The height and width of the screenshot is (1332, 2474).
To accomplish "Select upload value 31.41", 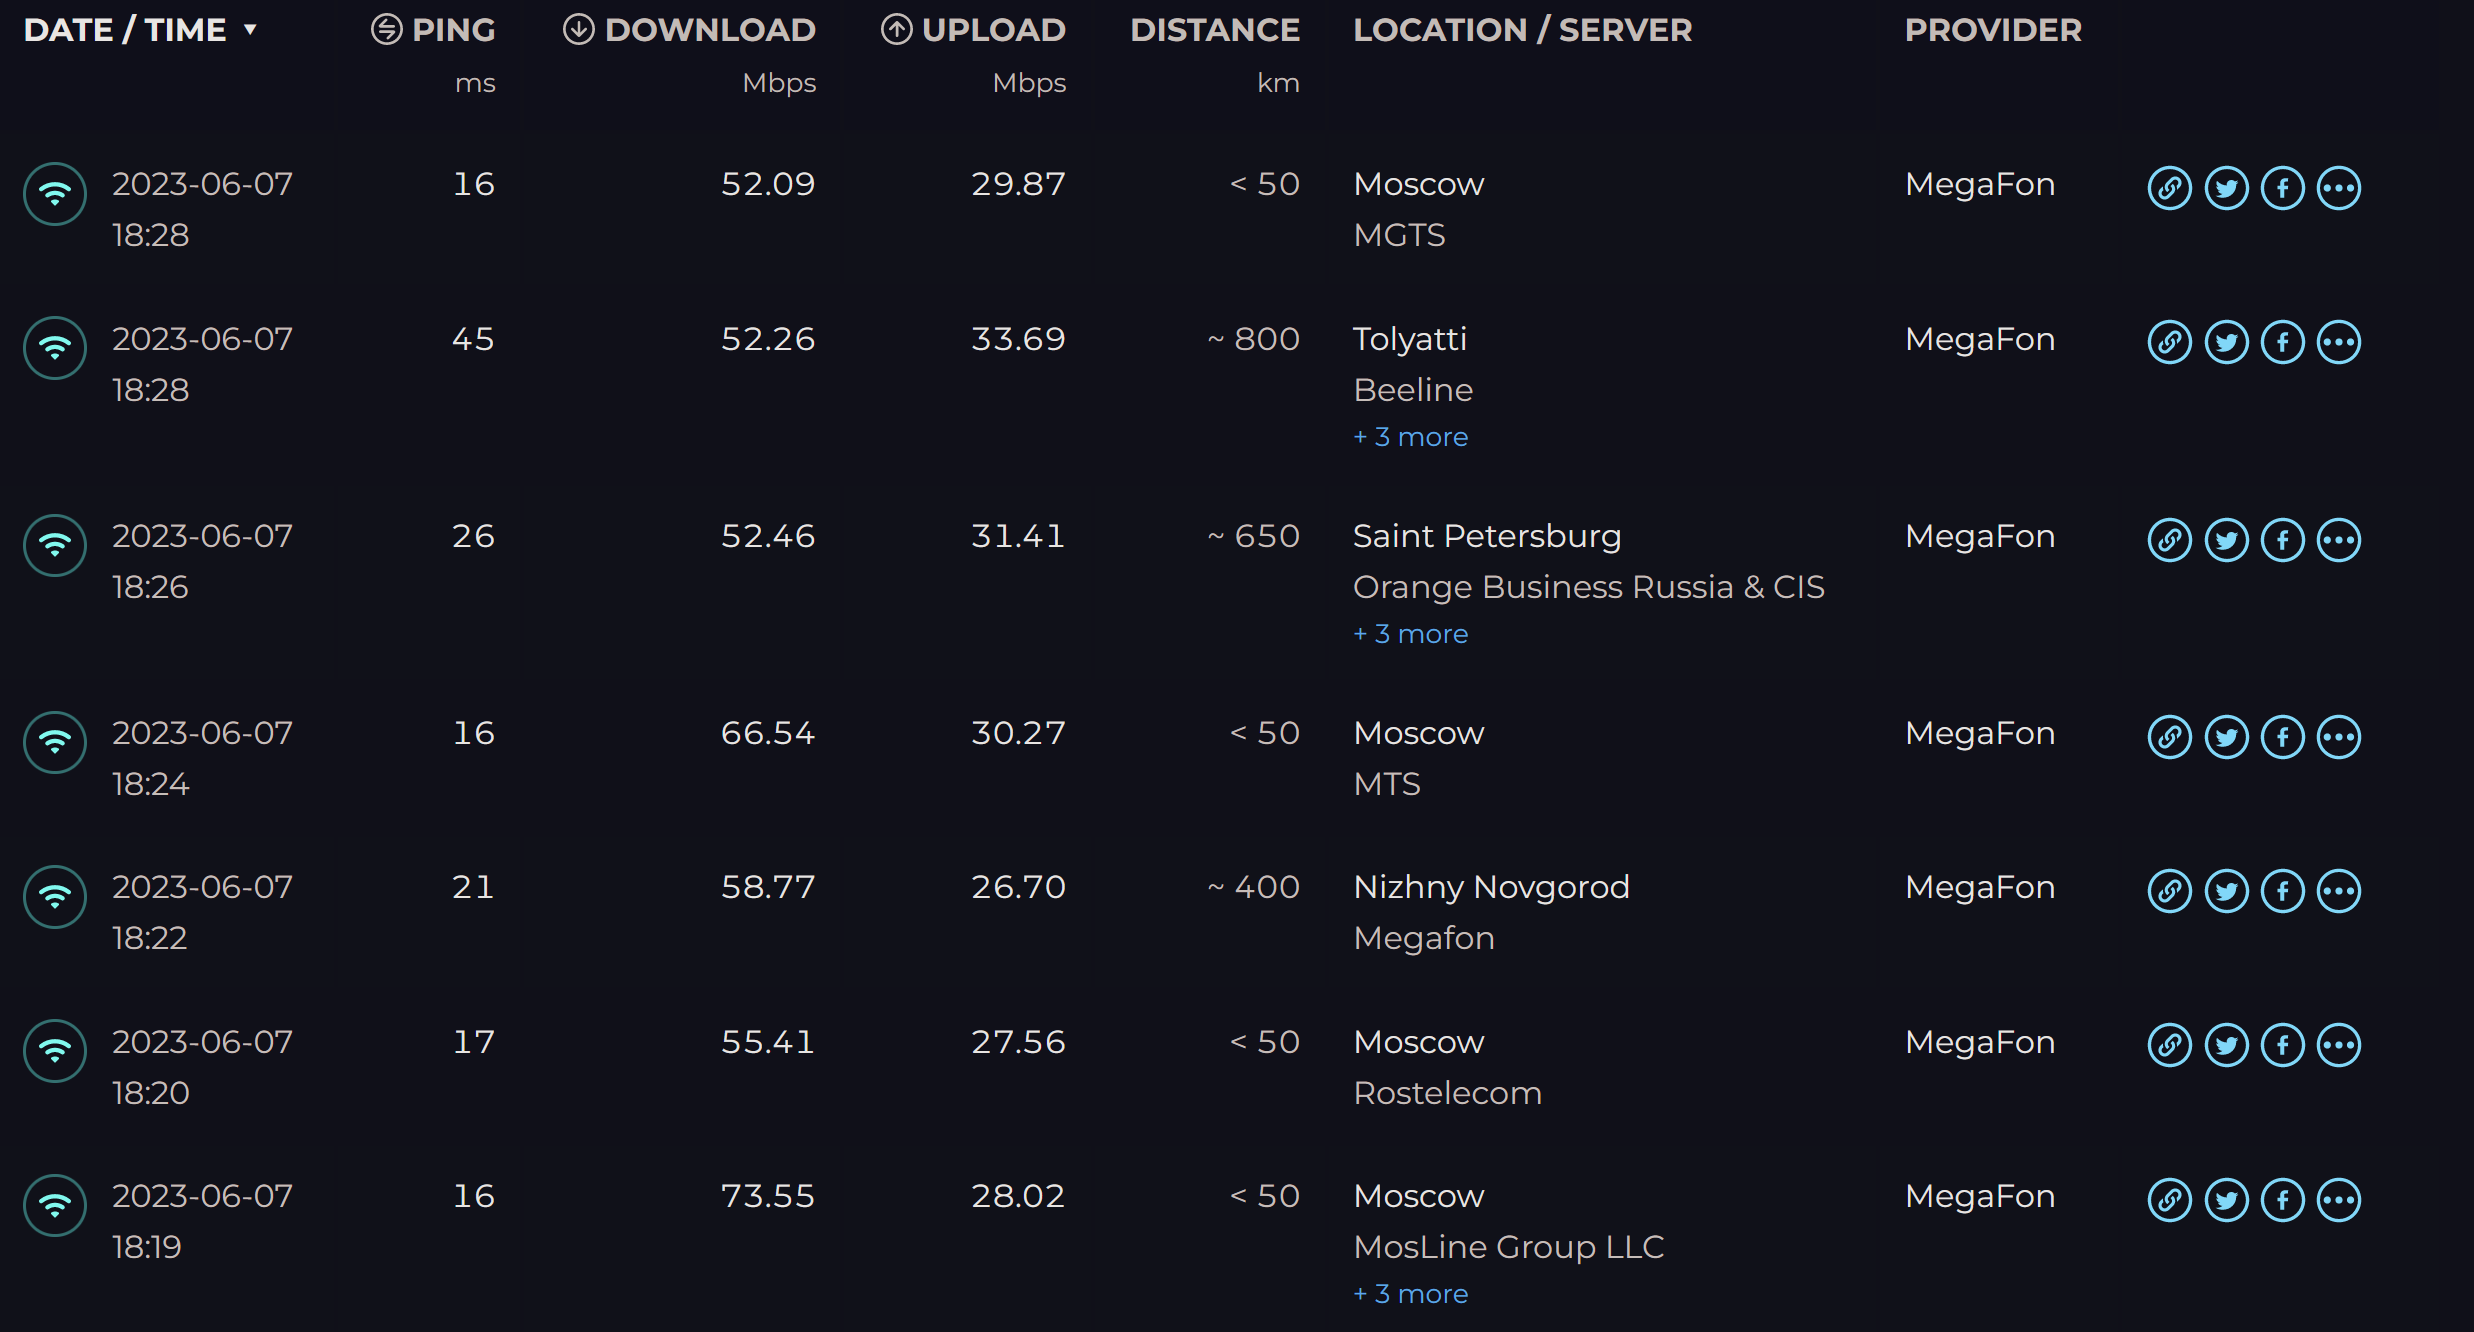I will coord(1018,536).
